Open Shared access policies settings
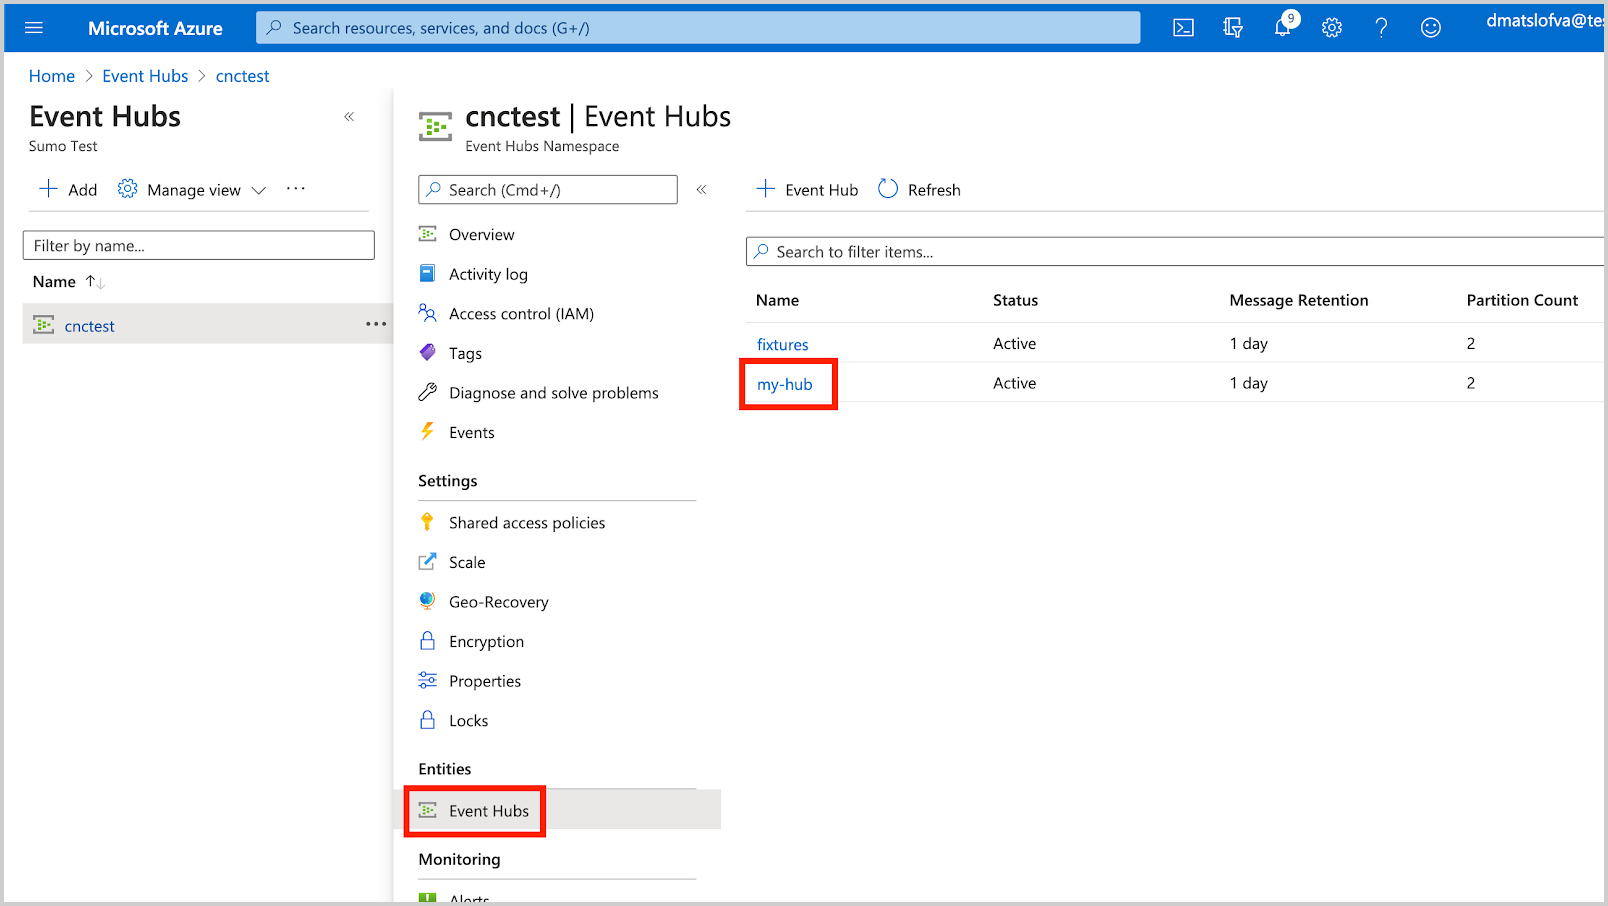 pyautogui.click(x=526, y=523)
